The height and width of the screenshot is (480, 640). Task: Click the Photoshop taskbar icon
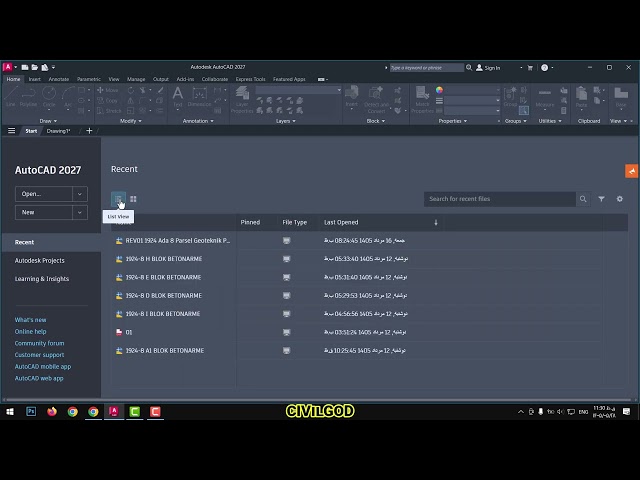point(31,411)
